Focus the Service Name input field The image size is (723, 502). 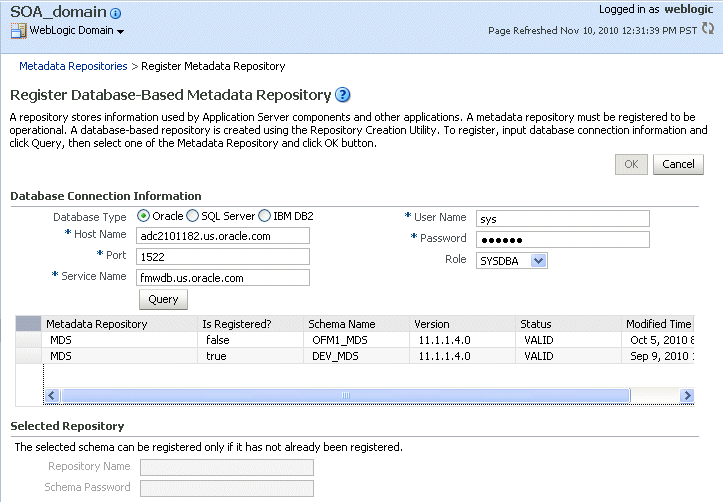point(223,278)
